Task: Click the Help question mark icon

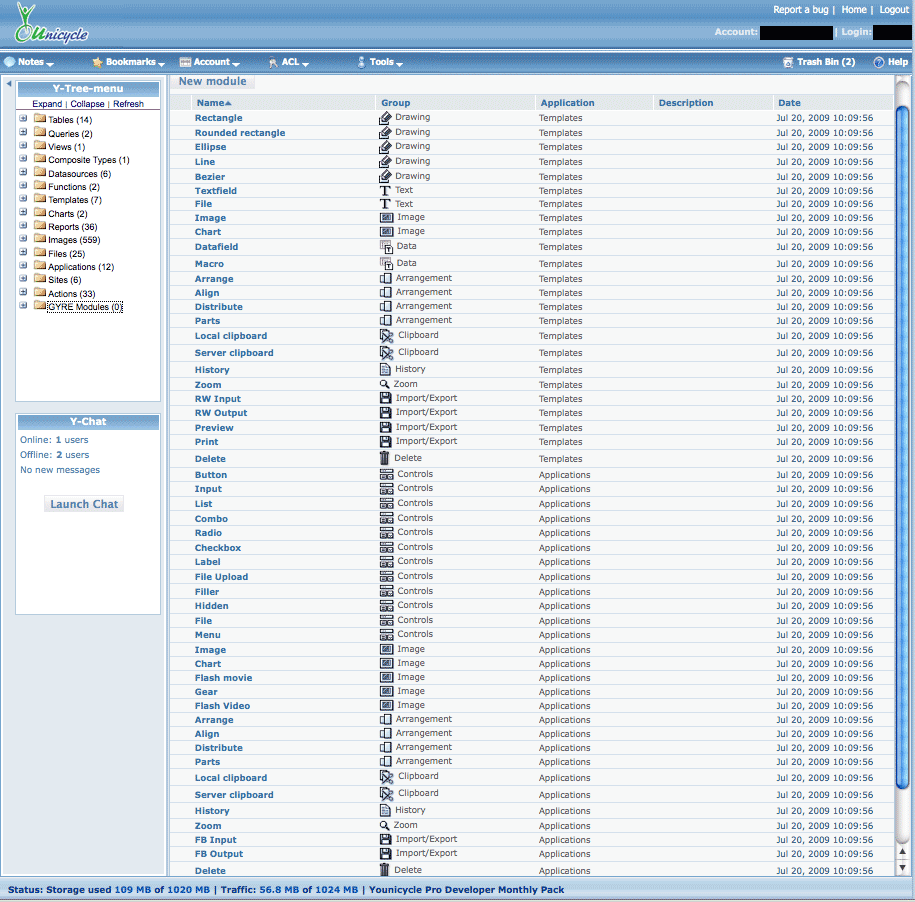Action: tap(879, 62)
